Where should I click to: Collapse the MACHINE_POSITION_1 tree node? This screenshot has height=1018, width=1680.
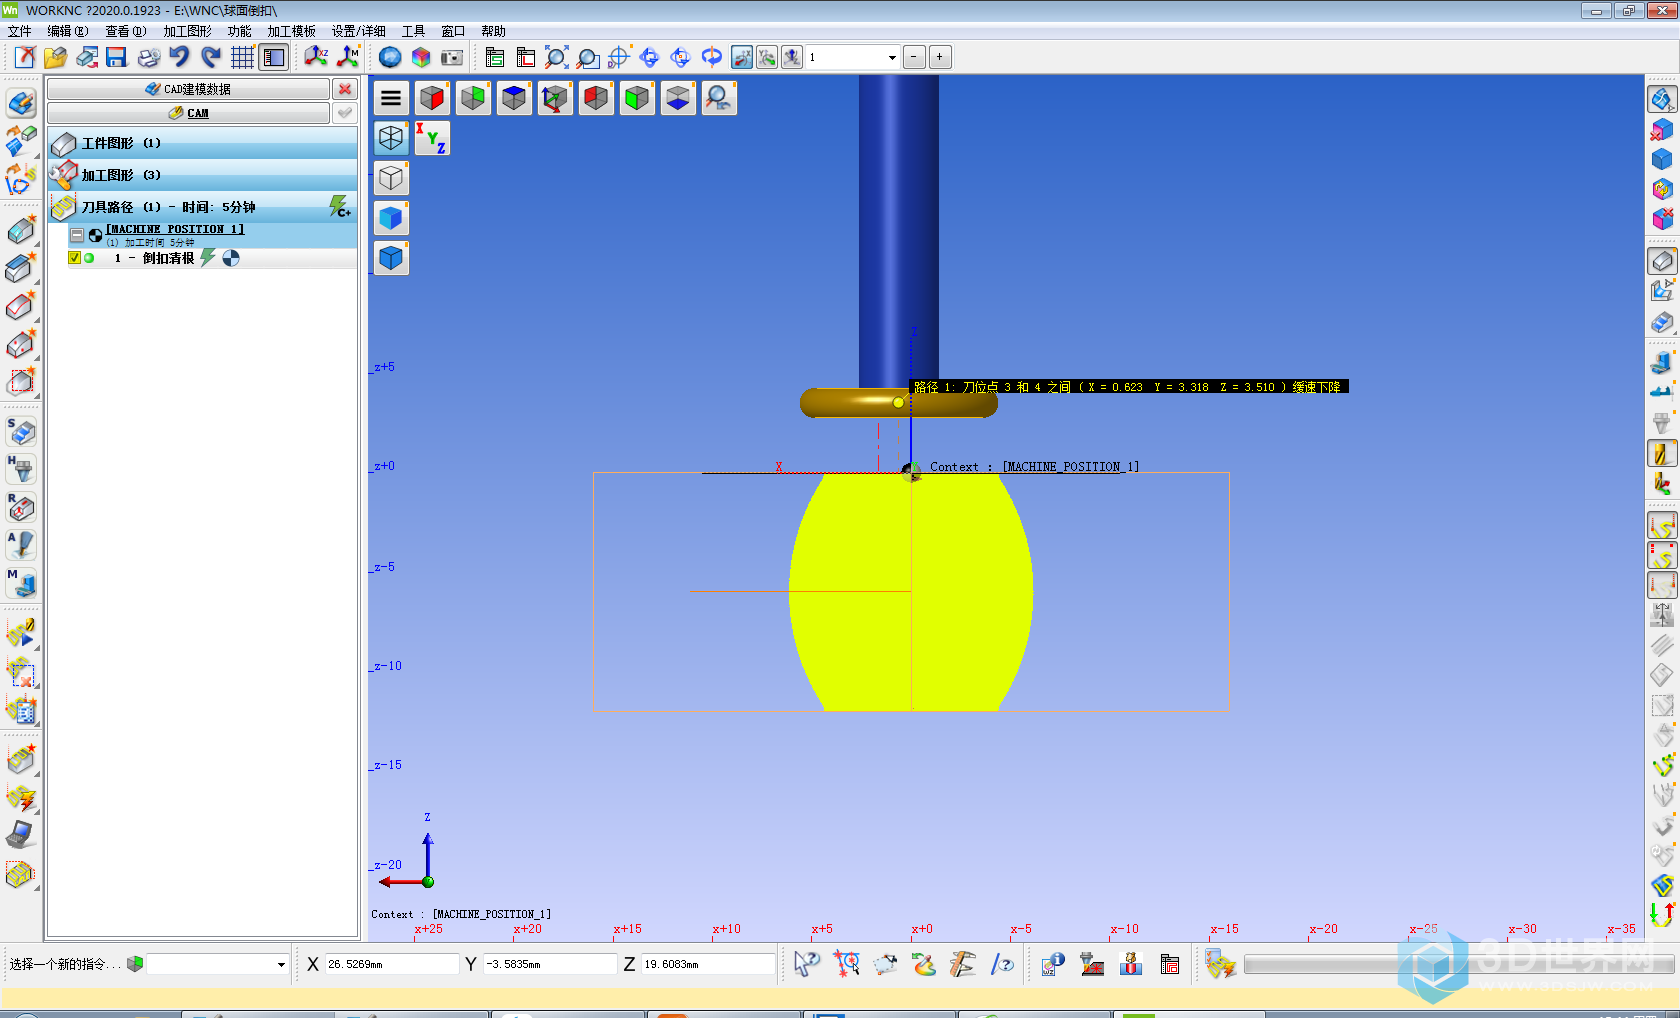77,234
